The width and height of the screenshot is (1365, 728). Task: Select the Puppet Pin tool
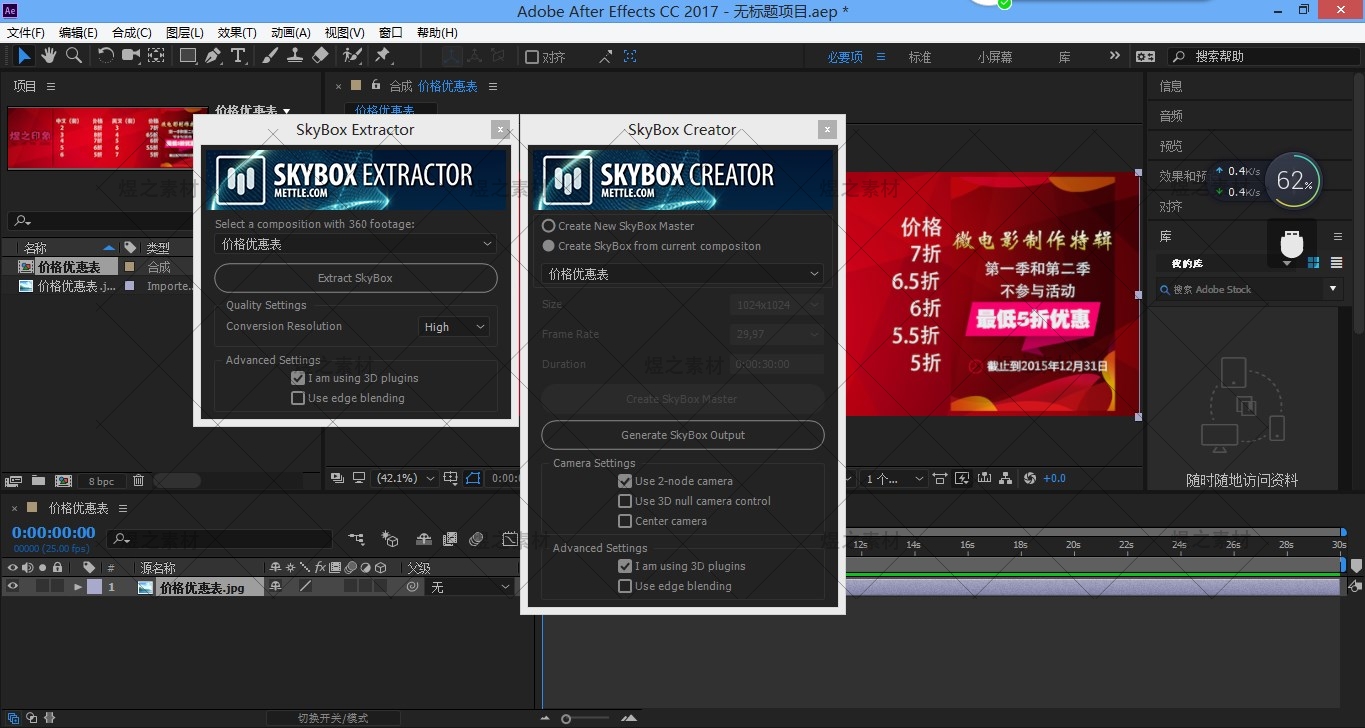382,56
